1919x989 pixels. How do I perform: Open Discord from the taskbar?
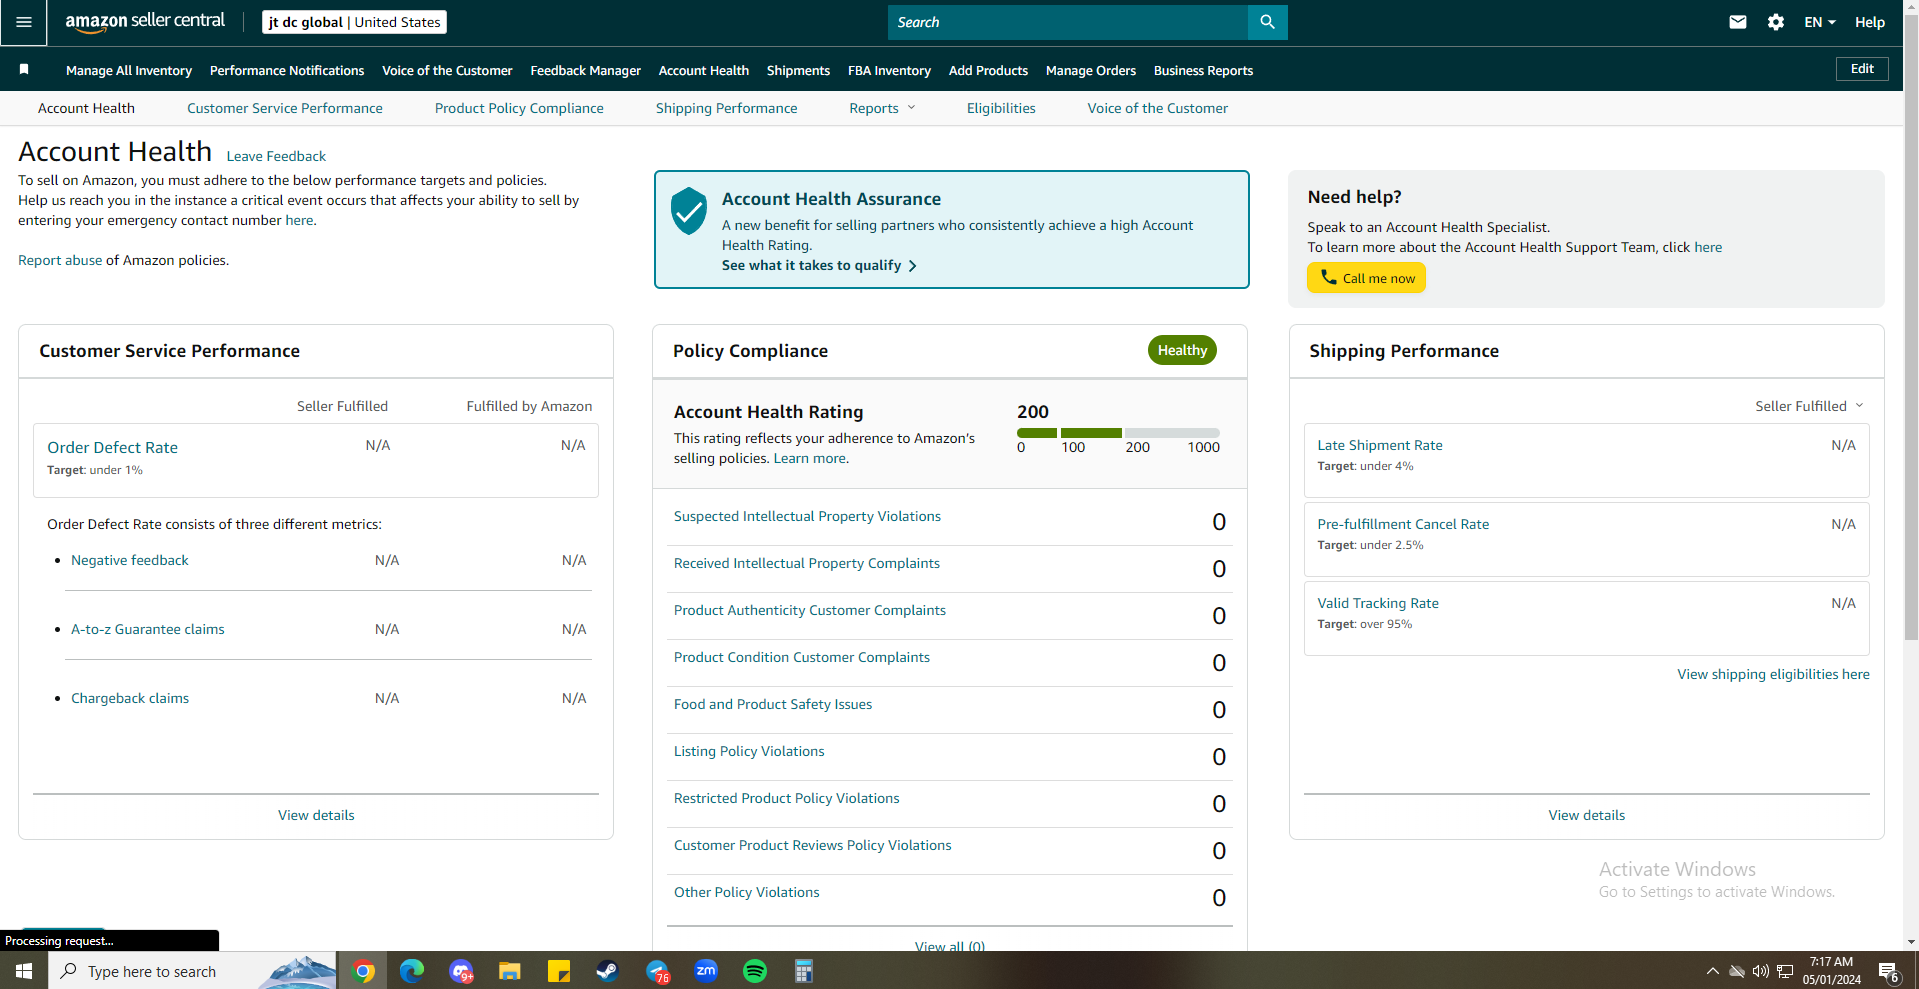[461, 971]
